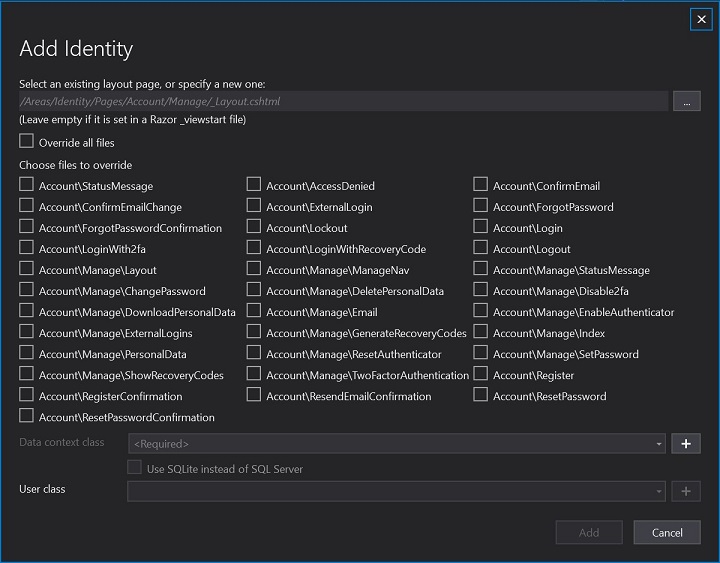Tick Account\Logout
Viewport: 720px width, 563px height.
480,248
